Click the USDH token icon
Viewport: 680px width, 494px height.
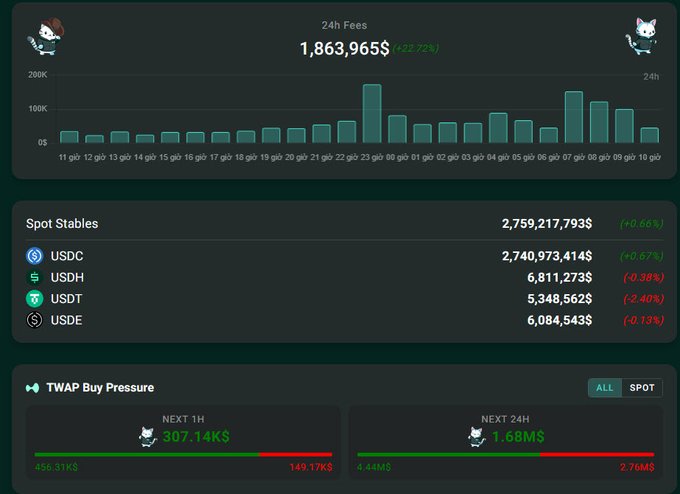click(34, 277)
